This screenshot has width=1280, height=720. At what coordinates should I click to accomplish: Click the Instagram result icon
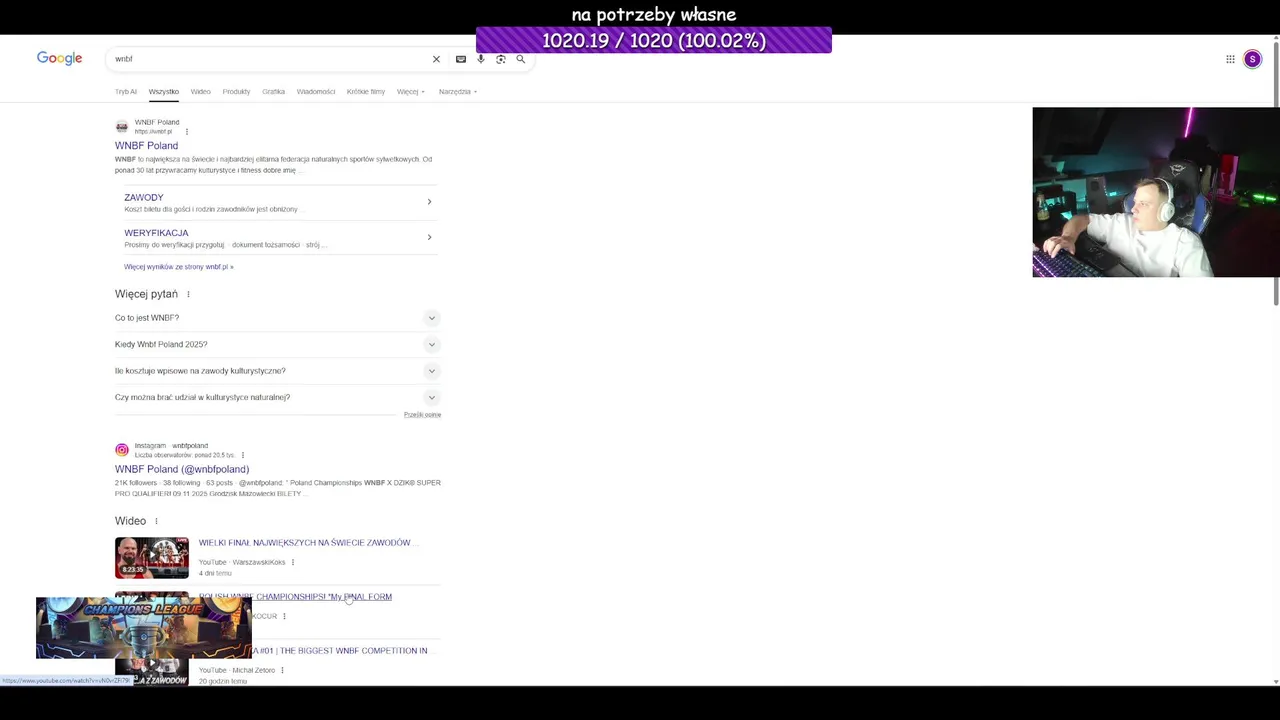(x=122, y=450)
